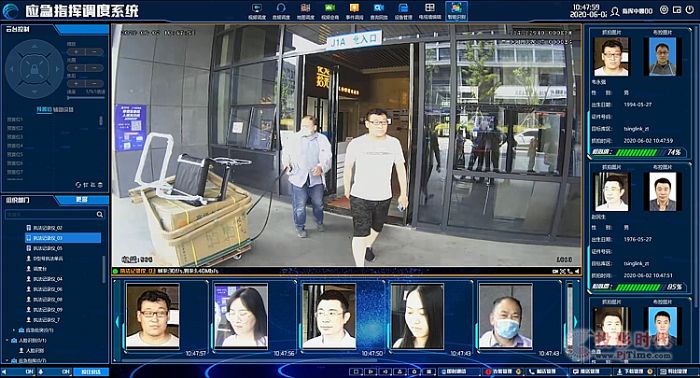Expand the 人脸识别 tree group
This screenshot has width=700, height=378.
tap(8, 341)
